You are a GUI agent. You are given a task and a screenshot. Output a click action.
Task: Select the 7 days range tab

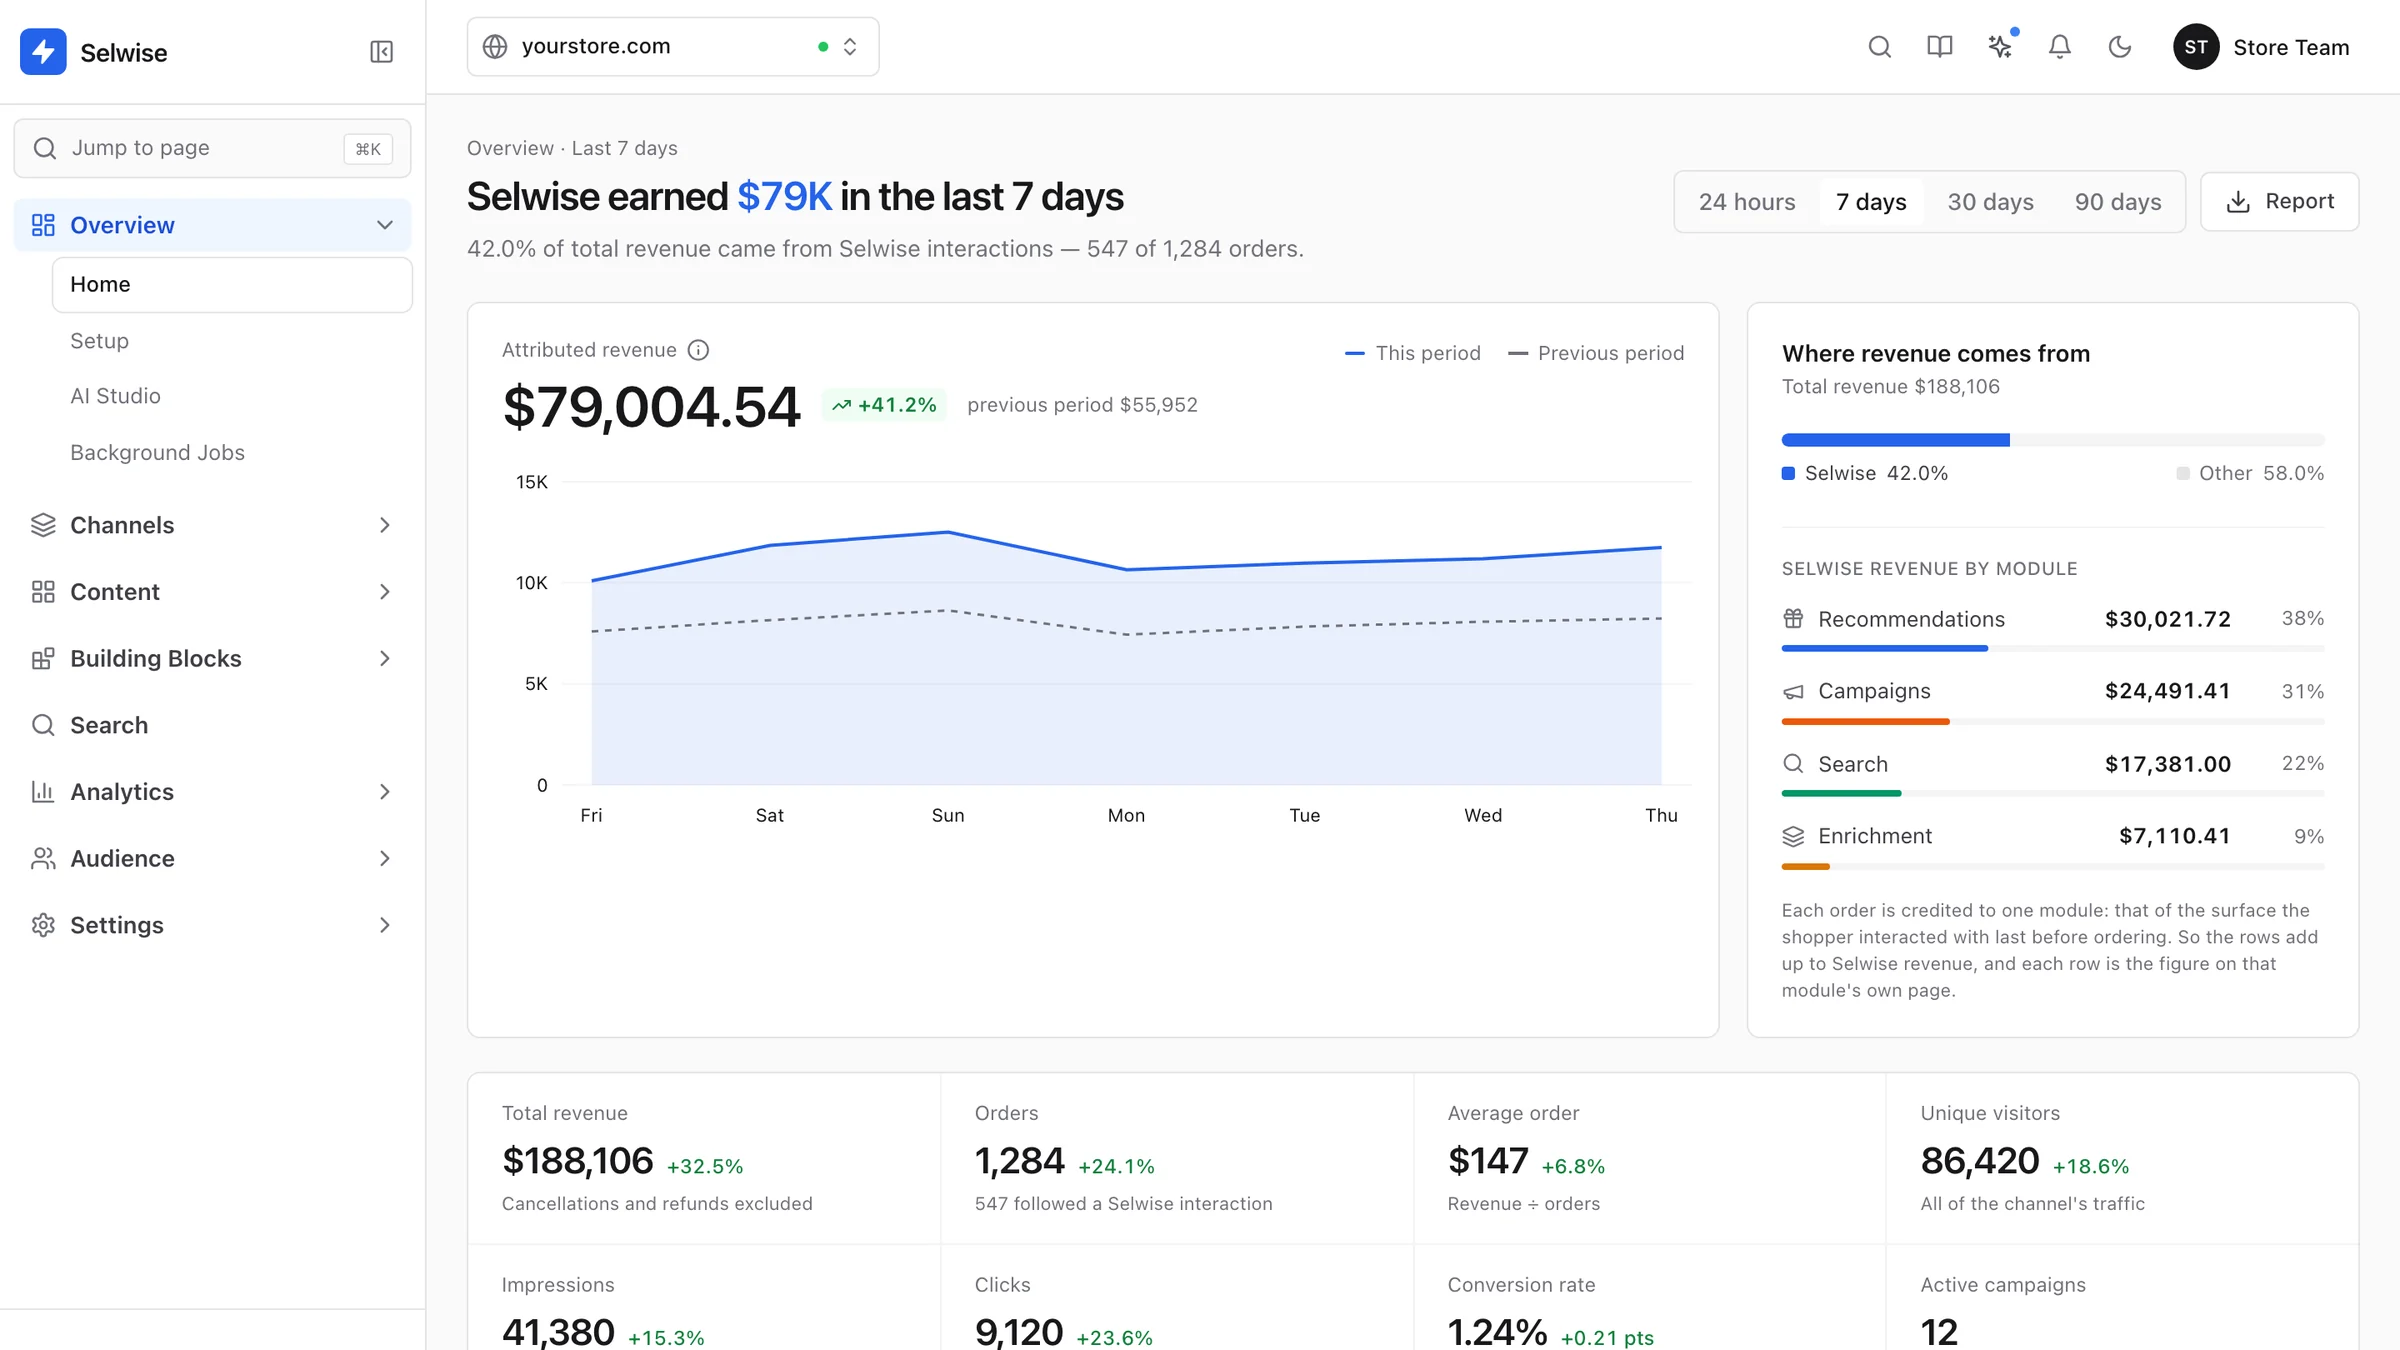click(1871, 202)
